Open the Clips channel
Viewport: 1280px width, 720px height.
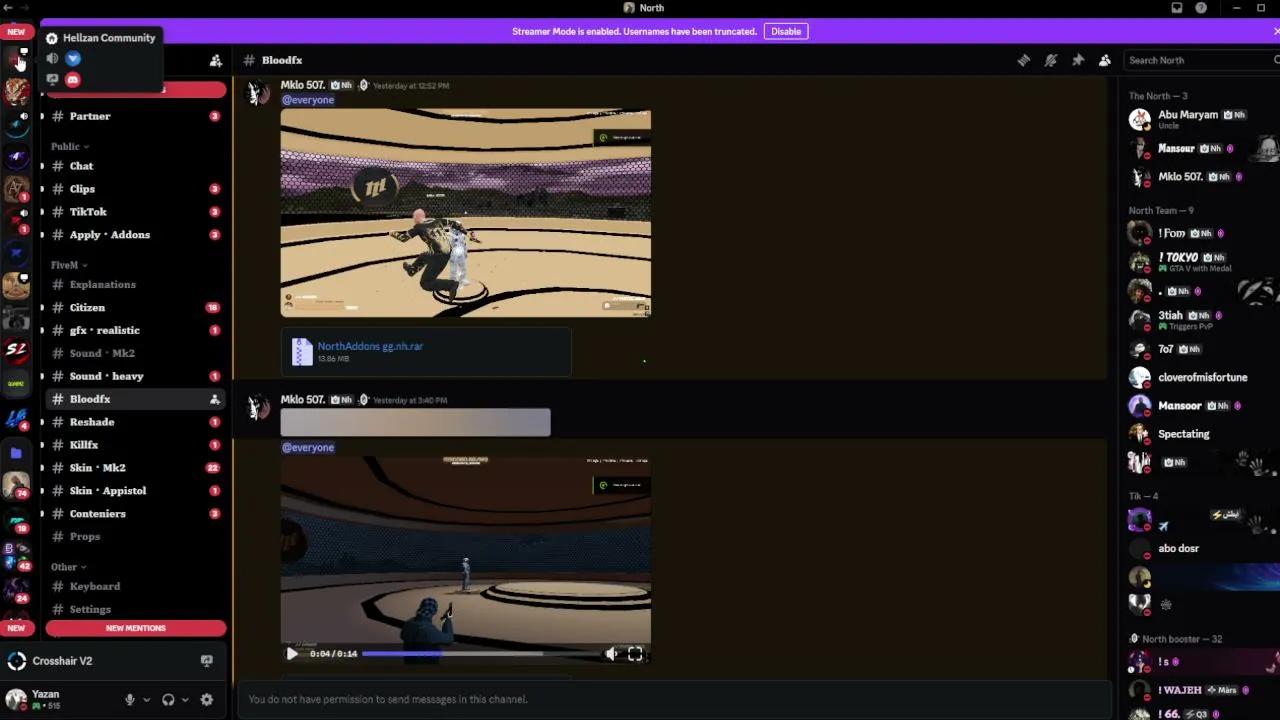(135, 189)
